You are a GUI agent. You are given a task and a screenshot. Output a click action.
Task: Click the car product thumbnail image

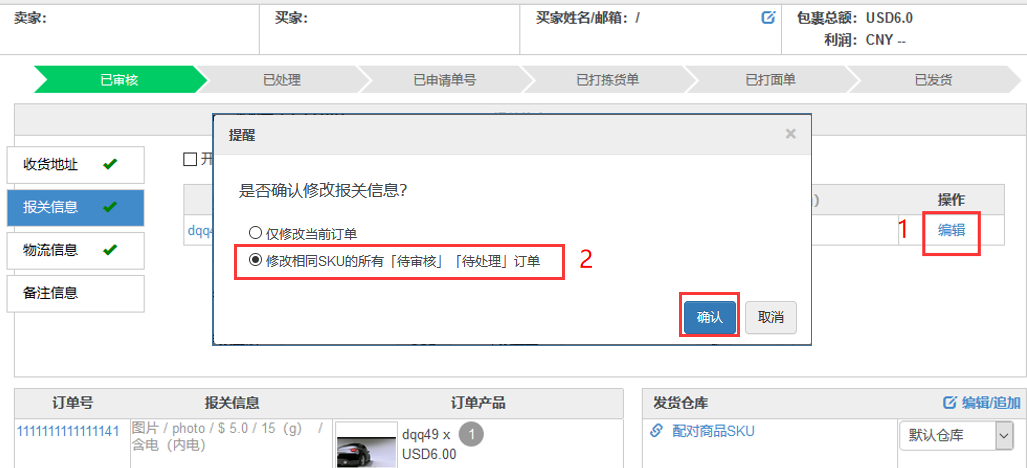click(x=366, y=445)
